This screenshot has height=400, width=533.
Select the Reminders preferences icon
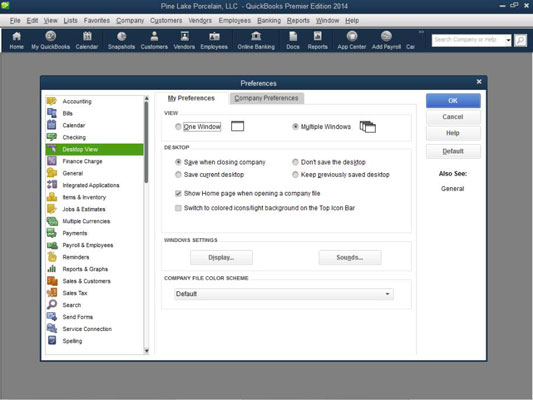[52, 257]
